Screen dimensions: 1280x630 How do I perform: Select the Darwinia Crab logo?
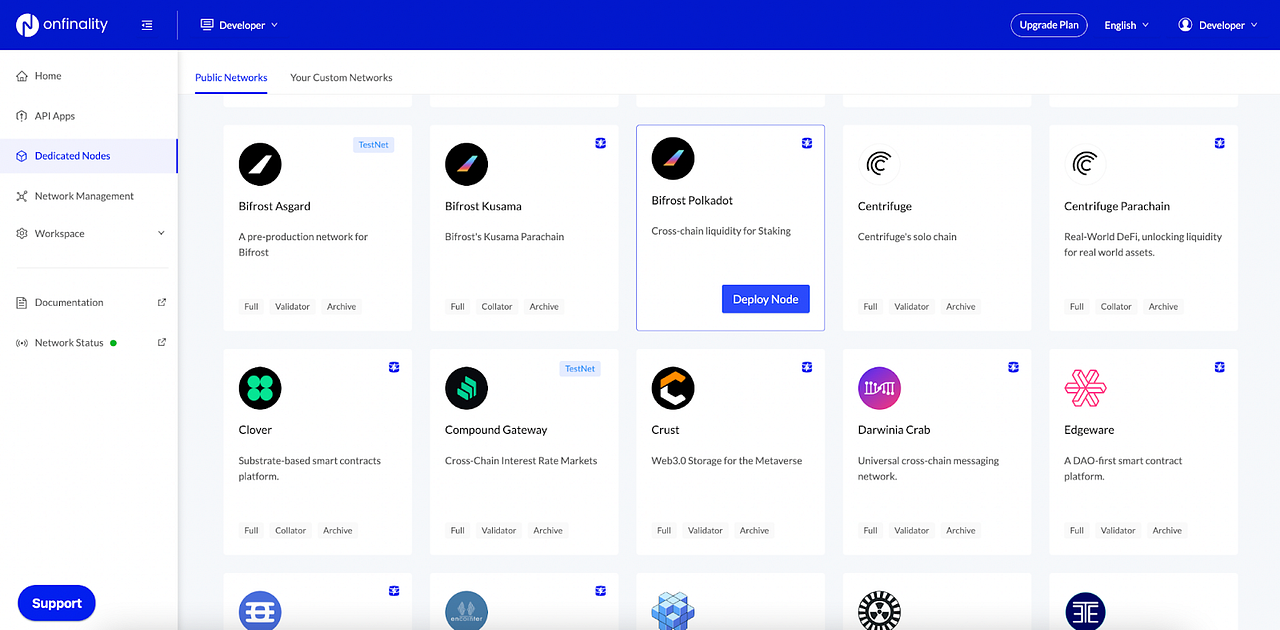879,388
